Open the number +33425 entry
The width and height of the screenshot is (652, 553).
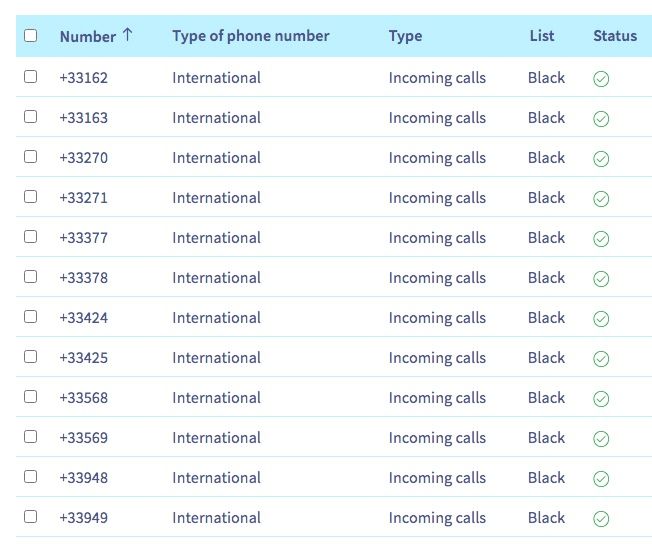pos(84,358)
